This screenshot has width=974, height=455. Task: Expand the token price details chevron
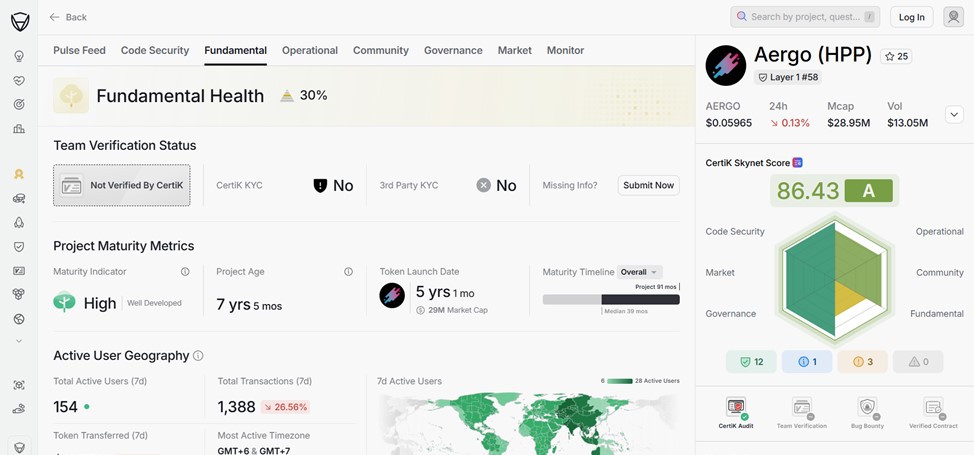(952, 115)
